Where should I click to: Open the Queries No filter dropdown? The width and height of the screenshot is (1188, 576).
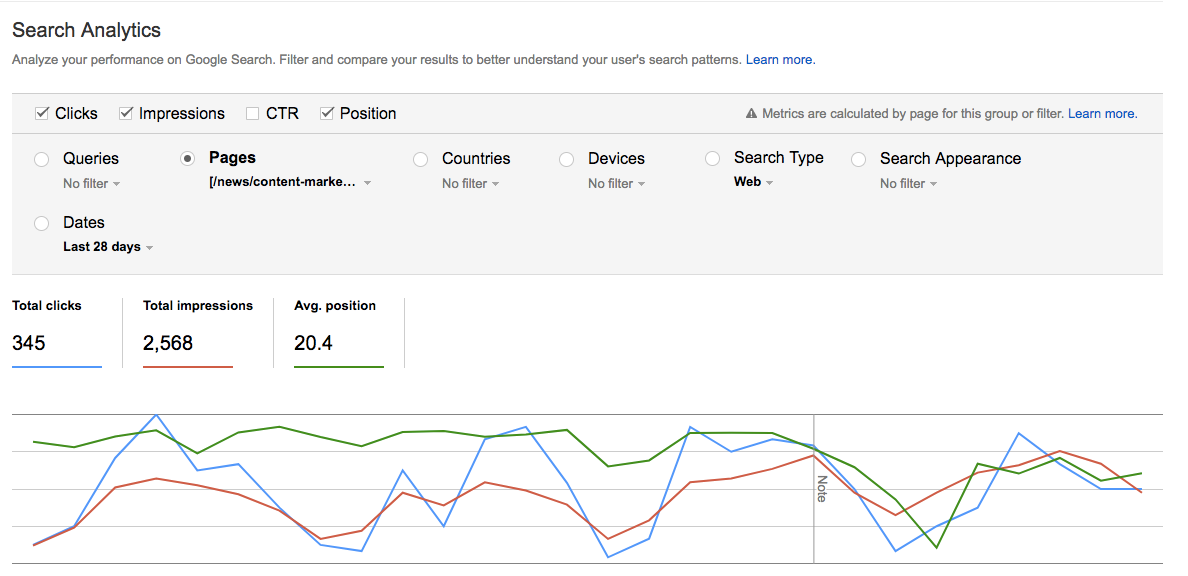tap(92, 184)
